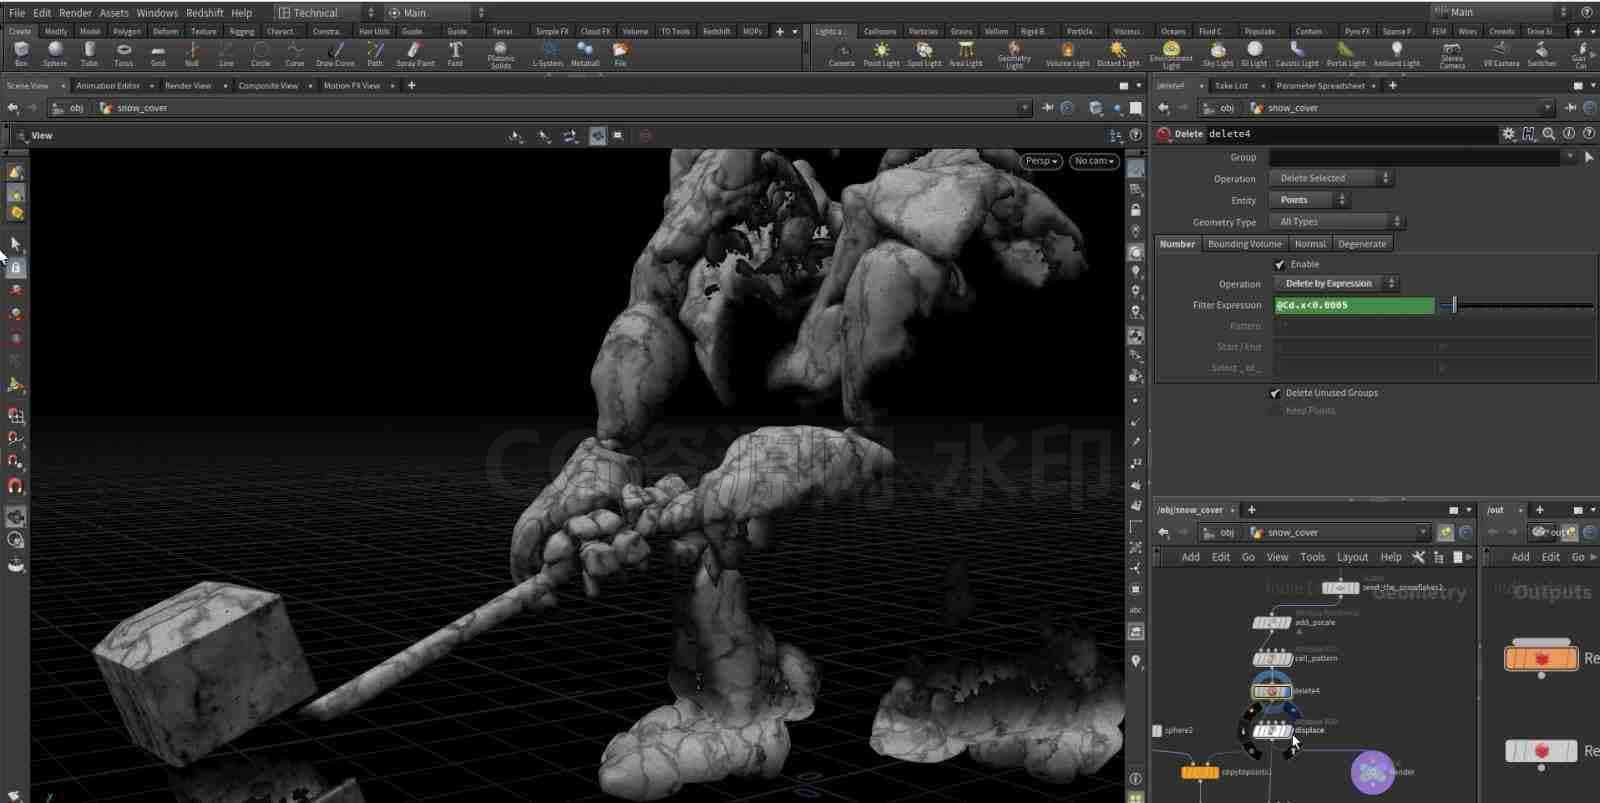The height and width of the screenshot is (803, 1600).
Task: Open the Technical desktop selector dropdown
Action: click(x=326, y=13)
